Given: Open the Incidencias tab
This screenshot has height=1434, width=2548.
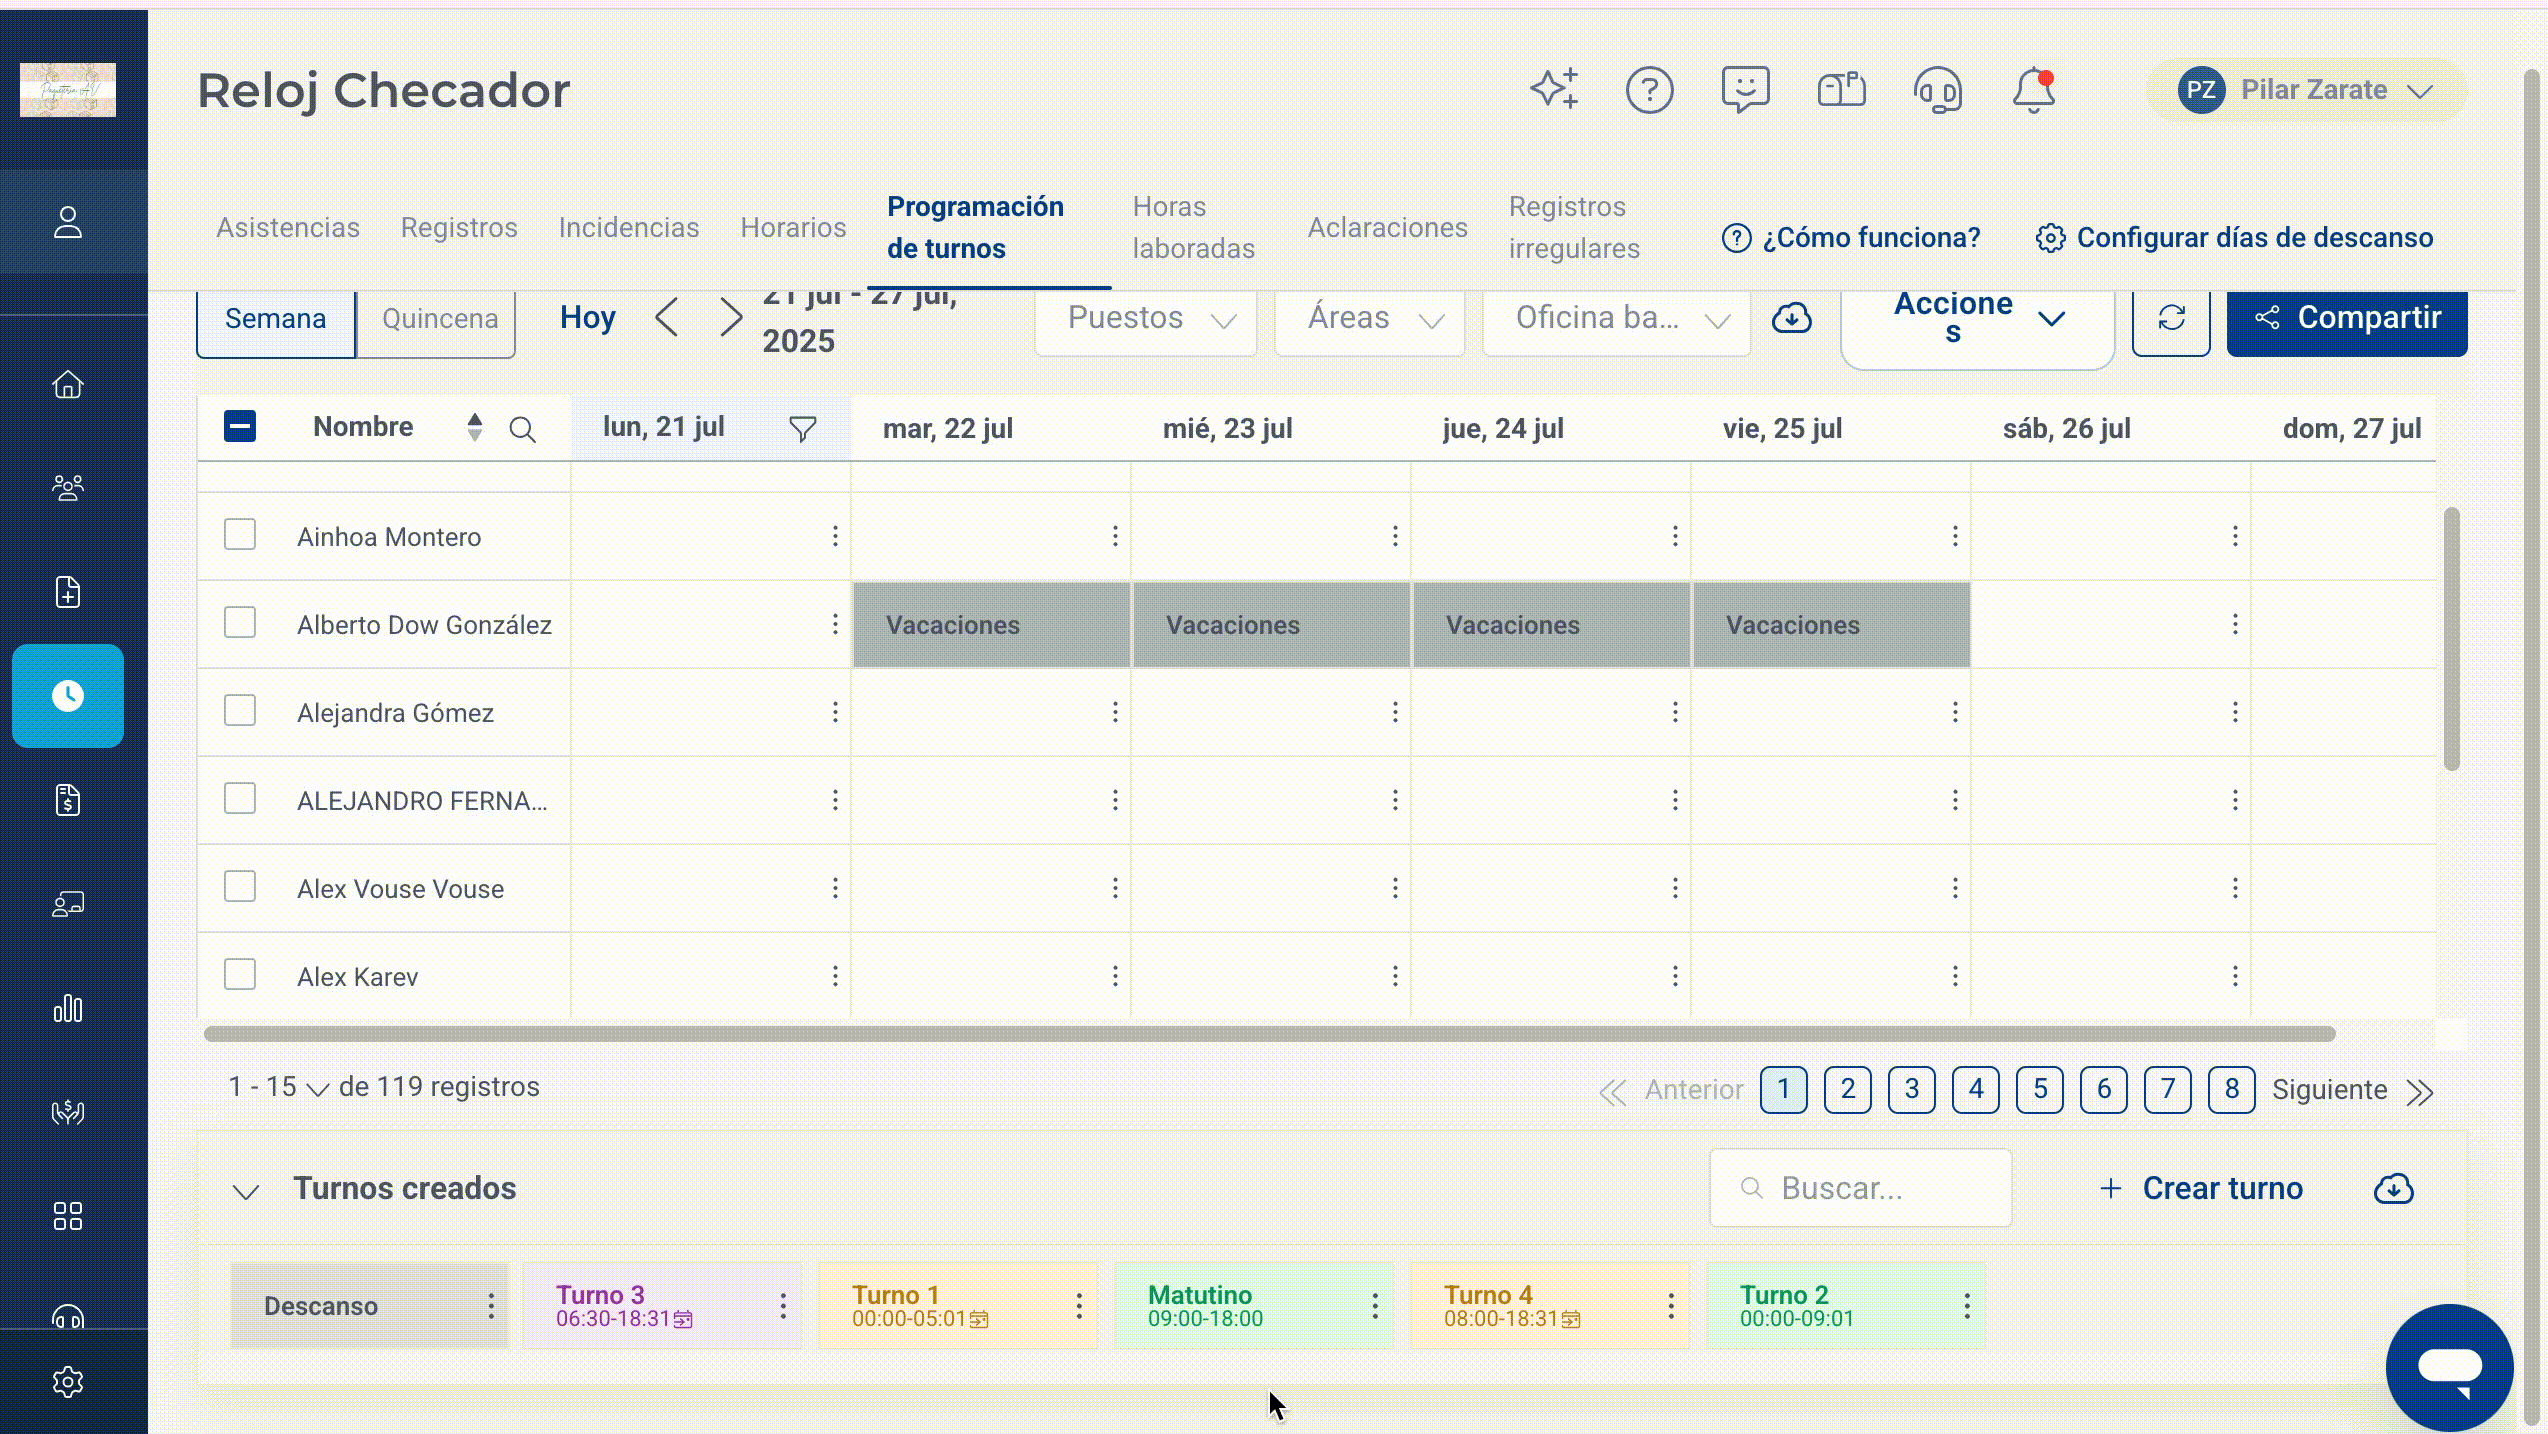Looking at the screenshot, I should click(x=628, y=227).
